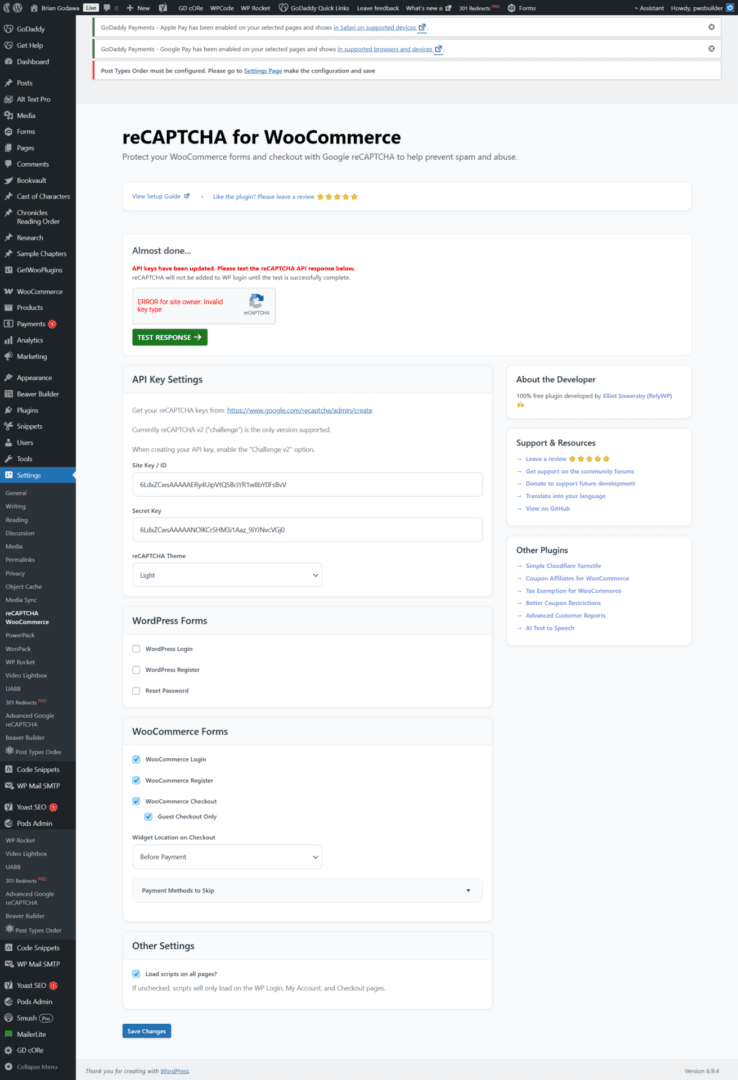Open Writing settings submenu item
Viewport: 738px width, 1080px height.
[x=16, y=506]
